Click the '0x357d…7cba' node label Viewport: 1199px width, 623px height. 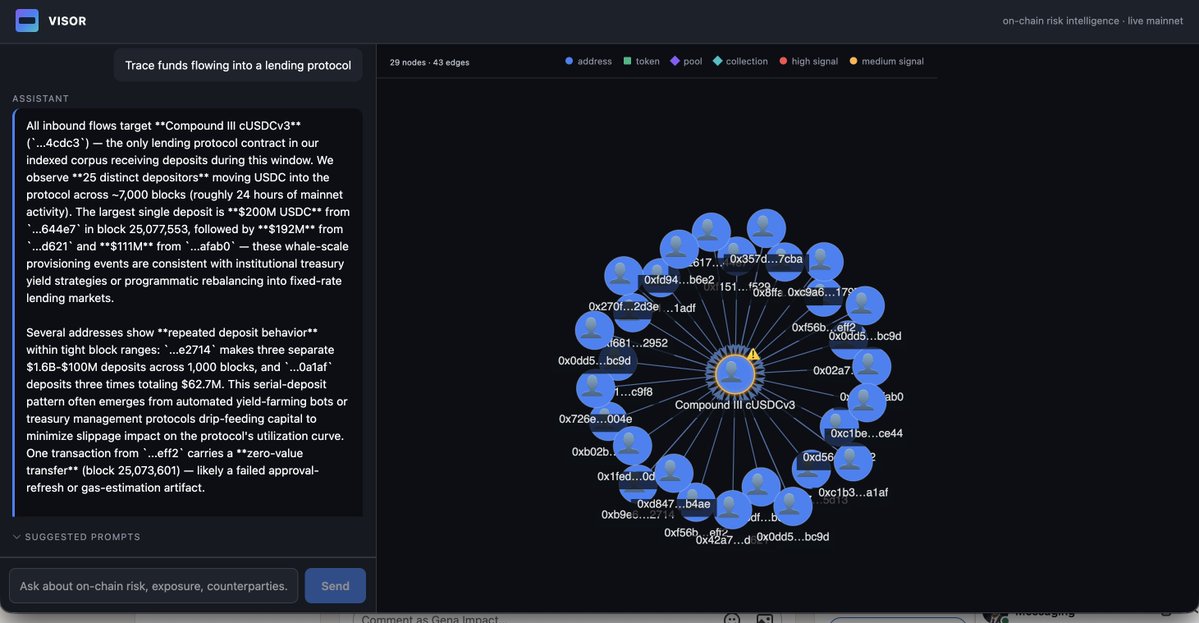[766, 259]
